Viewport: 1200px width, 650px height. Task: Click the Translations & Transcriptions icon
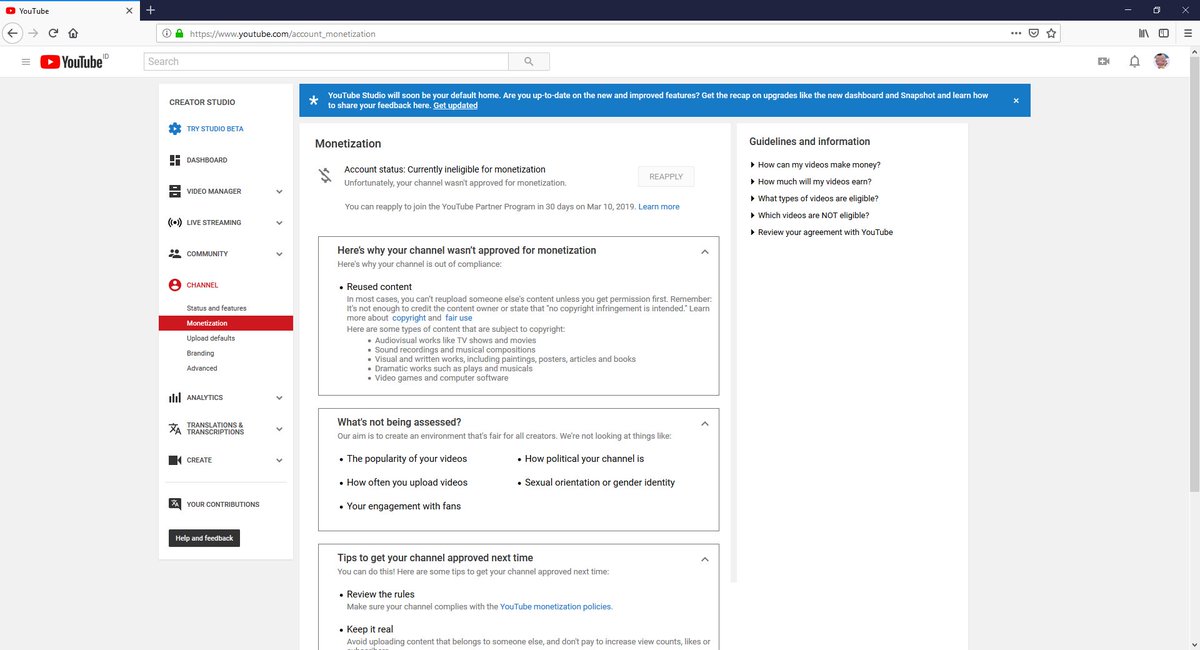[175, 428]
